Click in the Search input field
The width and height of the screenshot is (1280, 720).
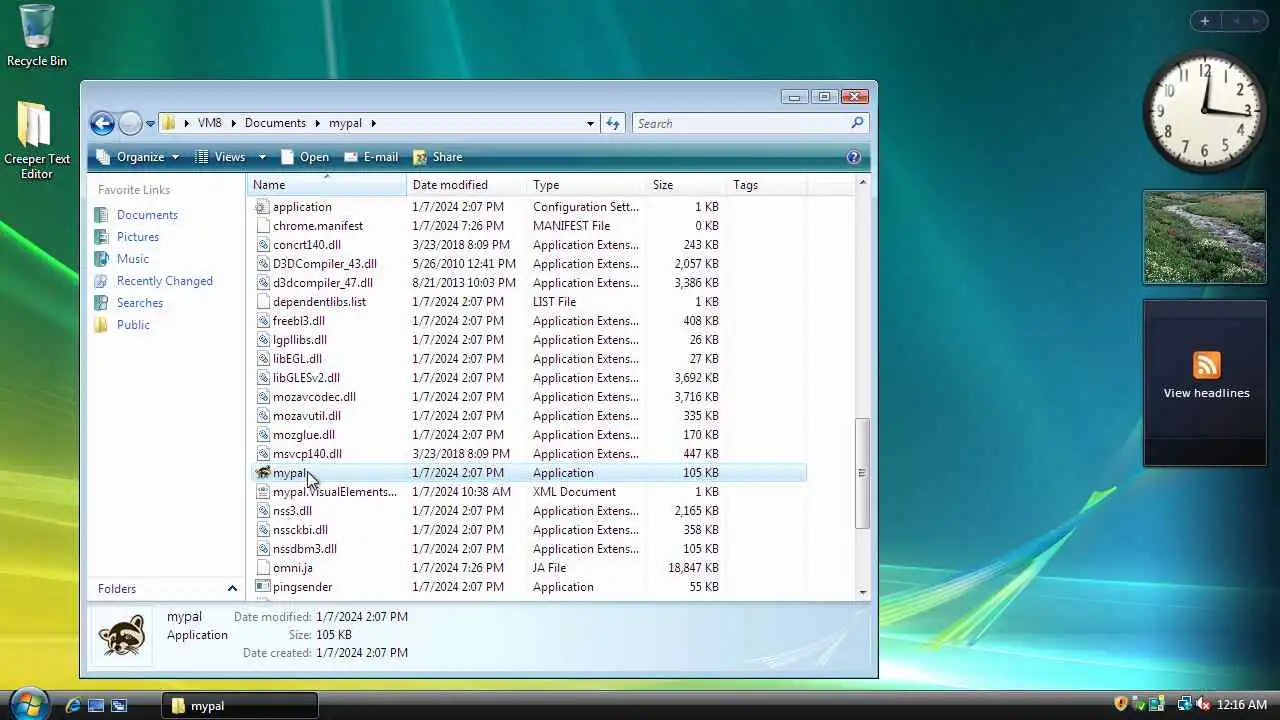point(741,123)
